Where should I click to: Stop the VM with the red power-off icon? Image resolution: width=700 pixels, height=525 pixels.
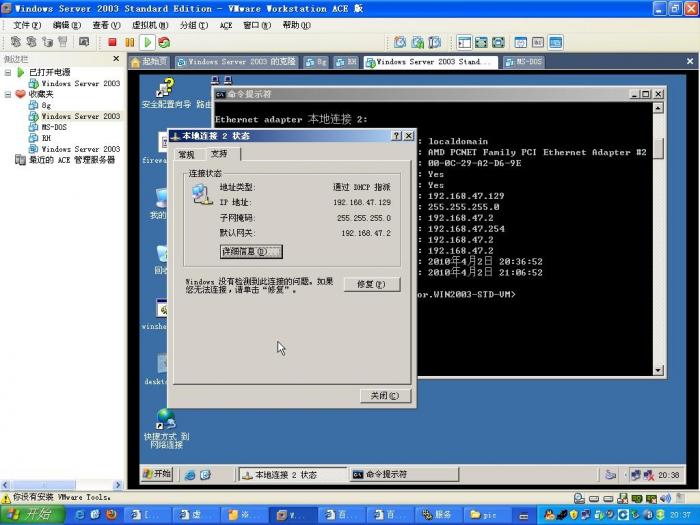pos(112,42)
